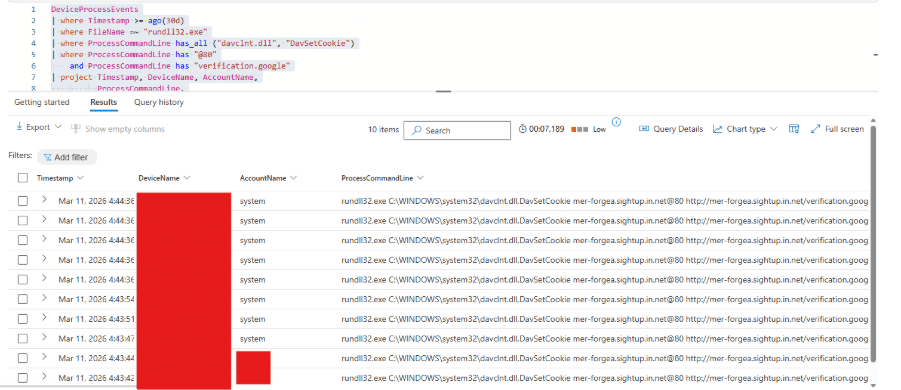Open the Chart type dropdown arrow

click(x=773, y=129)
